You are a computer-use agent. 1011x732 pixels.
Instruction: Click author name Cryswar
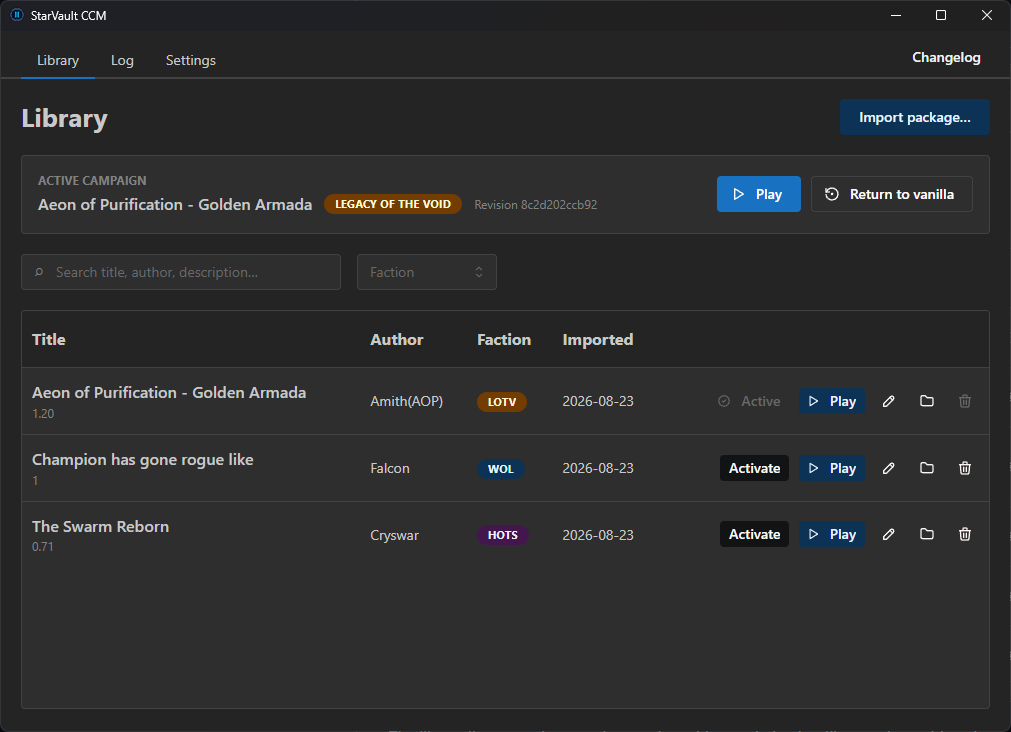pyautogui.click(x=395, y=535)
